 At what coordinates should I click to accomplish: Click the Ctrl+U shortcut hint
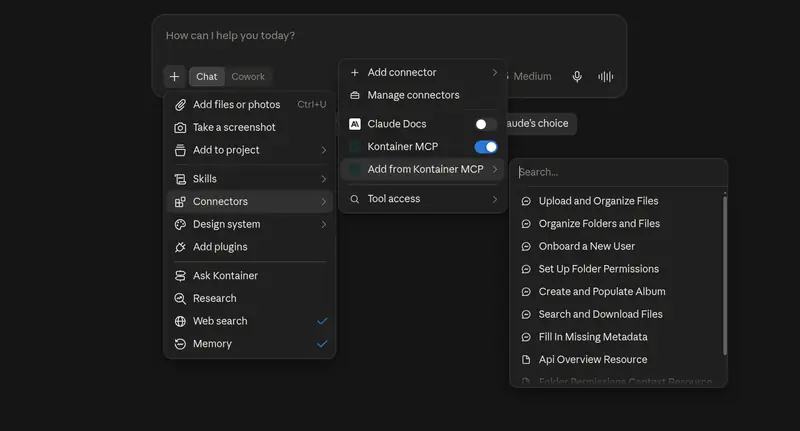tap(312, 105)
